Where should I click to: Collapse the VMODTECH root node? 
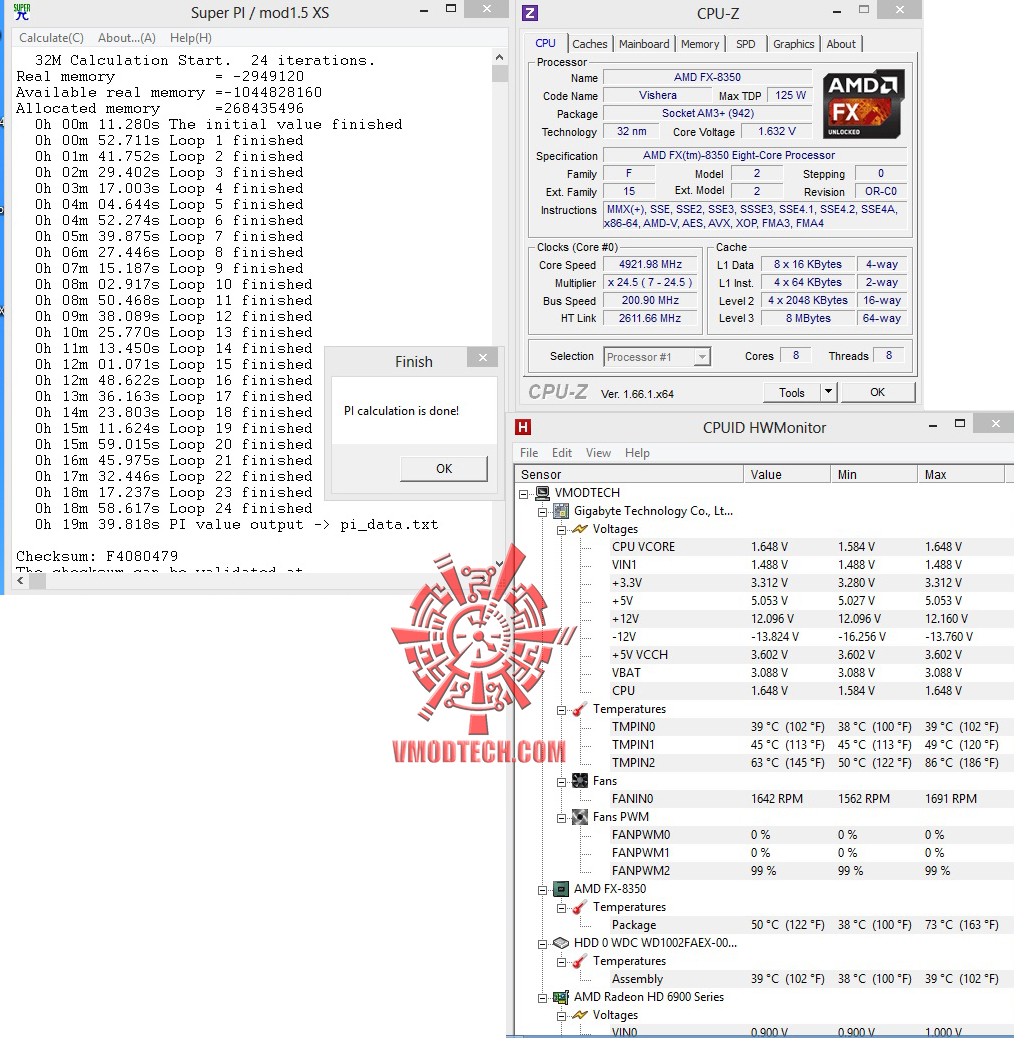tap(524, 494)
